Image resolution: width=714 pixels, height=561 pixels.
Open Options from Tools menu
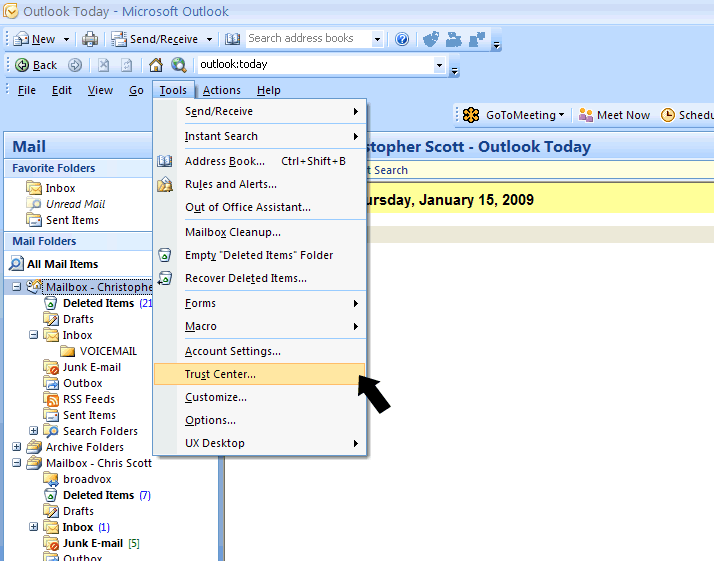click(x=260, y=420)
